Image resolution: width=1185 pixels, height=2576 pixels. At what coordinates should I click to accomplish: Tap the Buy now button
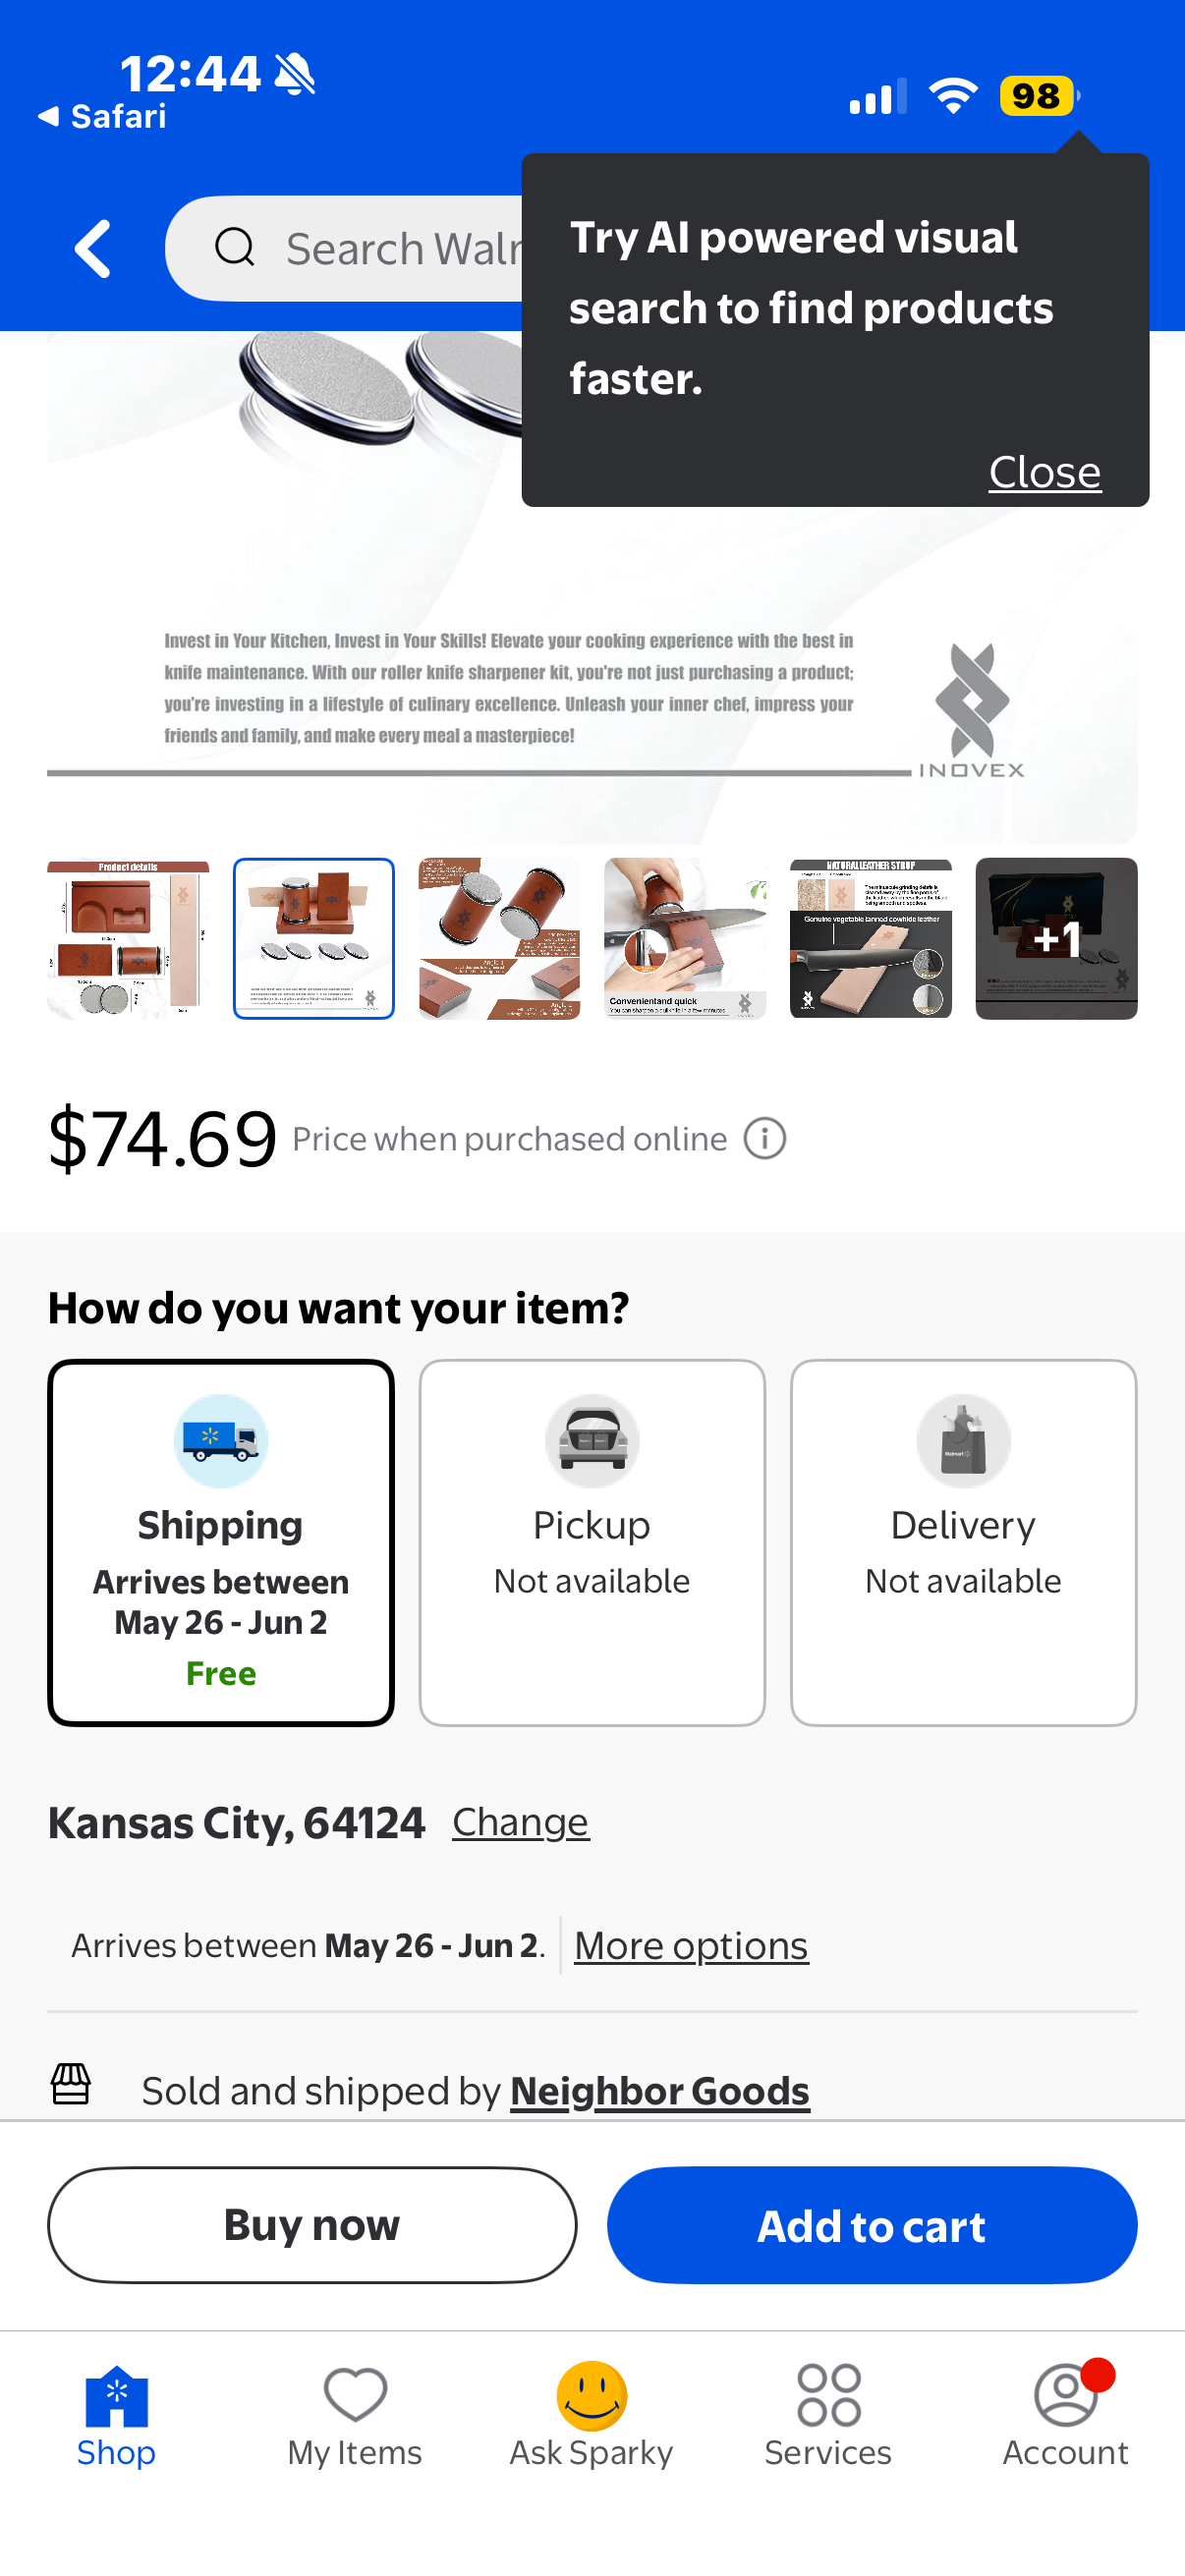pyautogui.click(x=312, y=2224)
